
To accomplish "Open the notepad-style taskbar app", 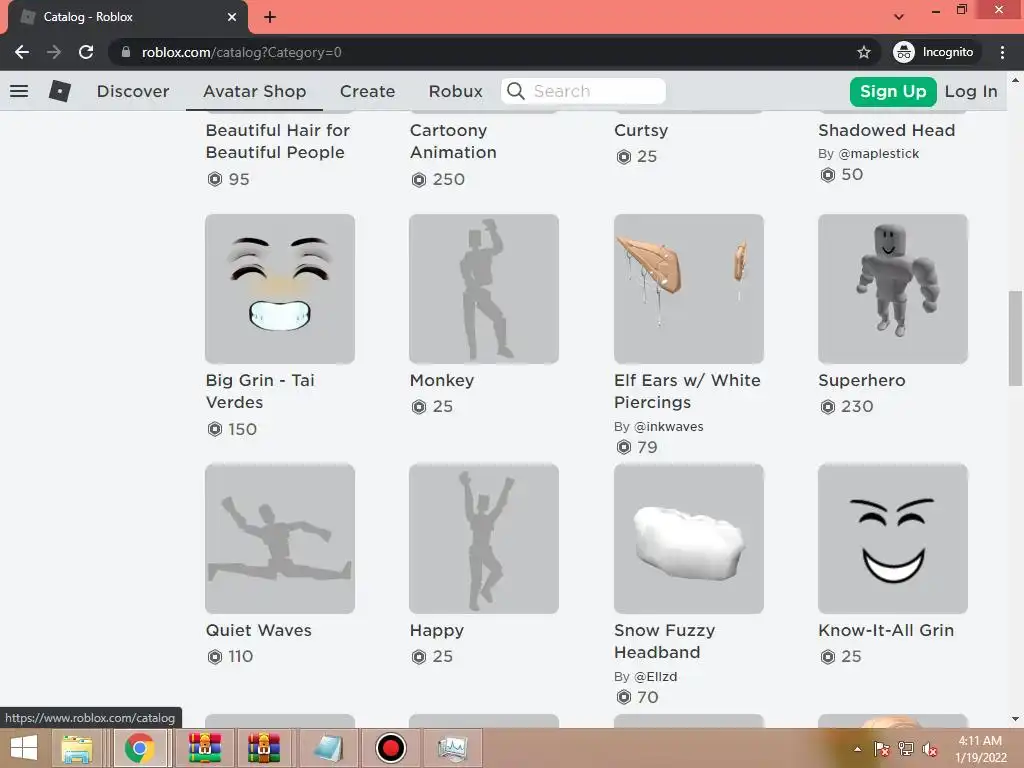I will tap(329, 748).
